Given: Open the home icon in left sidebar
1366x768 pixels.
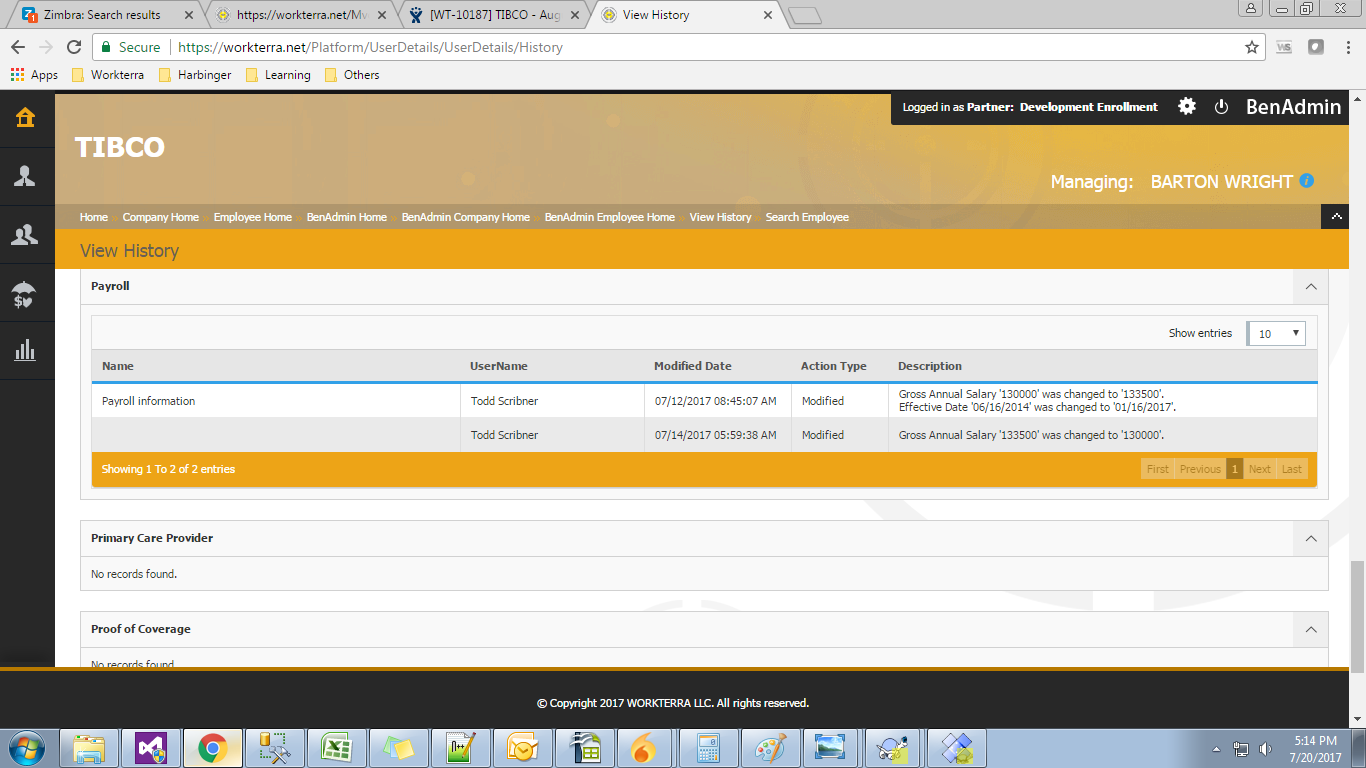Looking at the screenshot, I should [x=25, y=118].
